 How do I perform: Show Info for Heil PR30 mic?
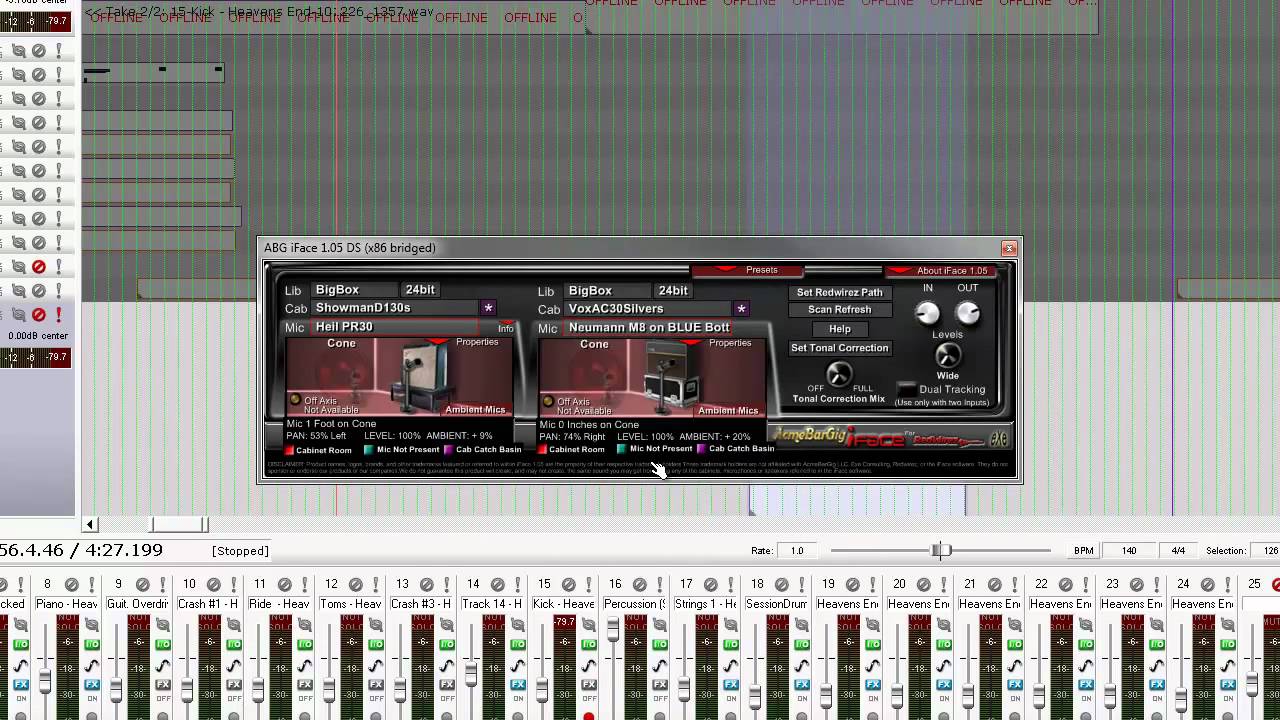pyautogui.click(x=505, y=328)
